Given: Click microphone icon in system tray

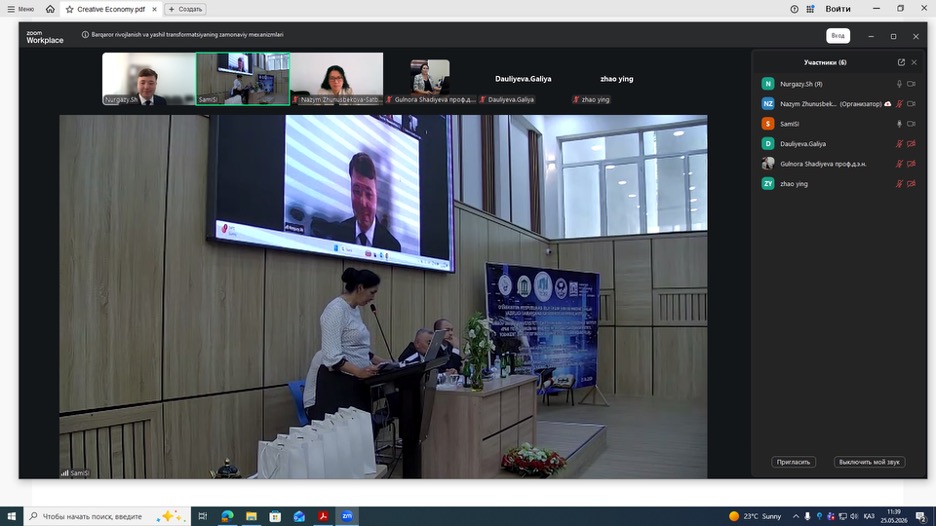Looking at the screenshot, I should point(807,516).
